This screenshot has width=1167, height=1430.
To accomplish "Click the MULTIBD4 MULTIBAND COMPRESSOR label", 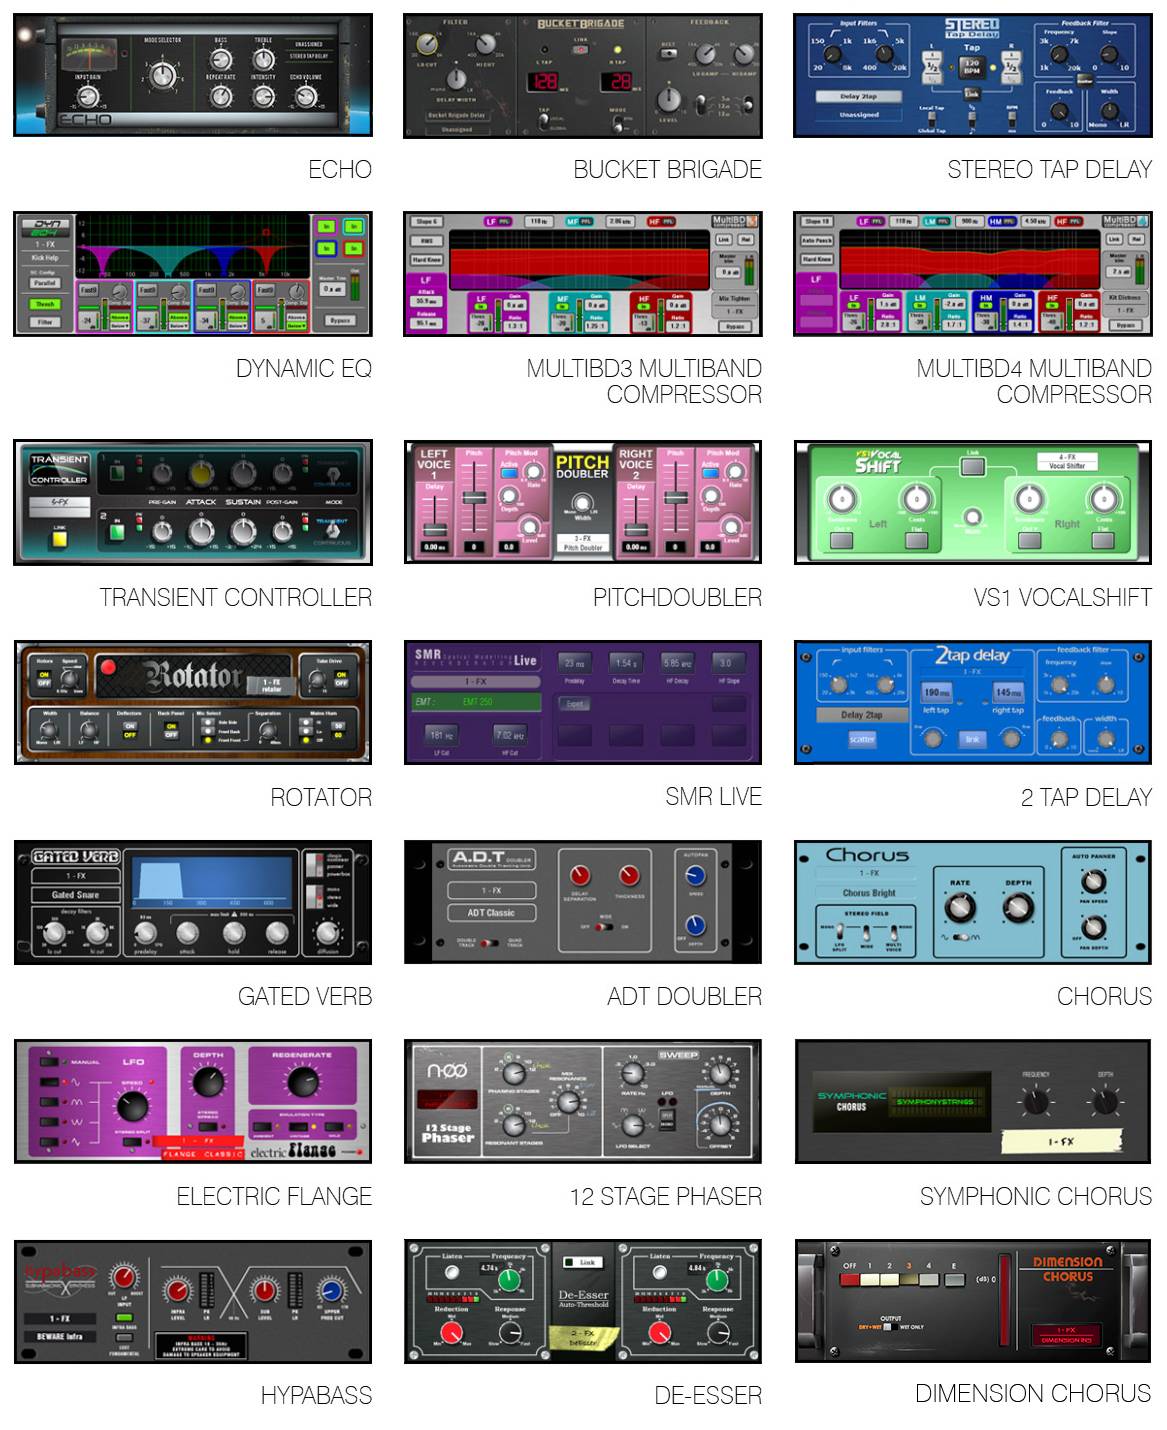I will click(1034, 381).
